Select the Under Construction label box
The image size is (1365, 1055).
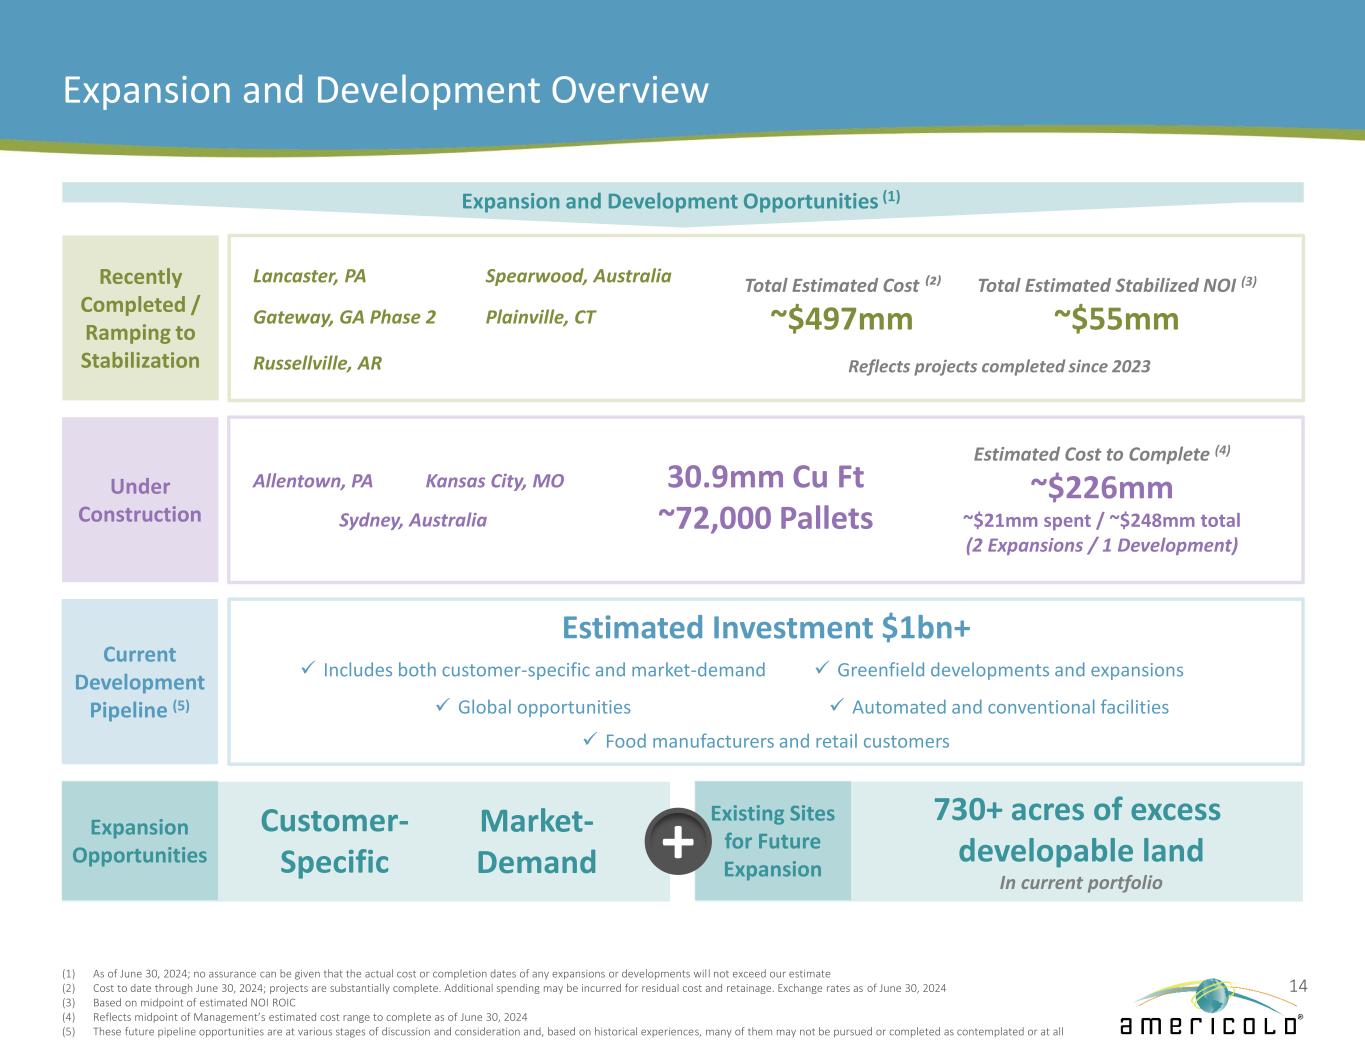(140, 500)
